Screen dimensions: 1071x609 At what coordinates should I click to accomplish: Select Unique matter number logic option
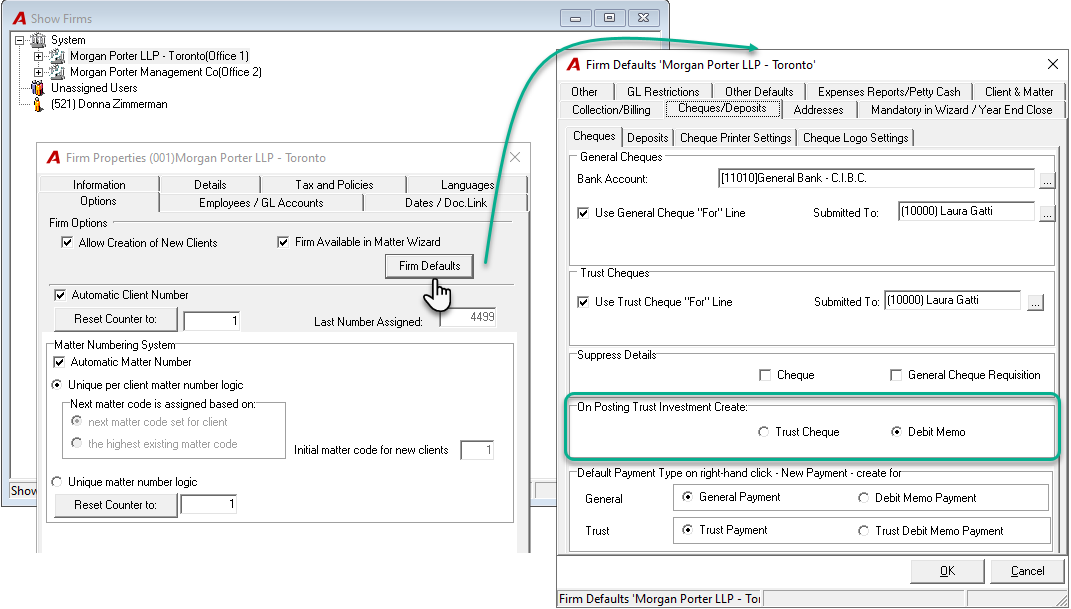tap(57, 482)
